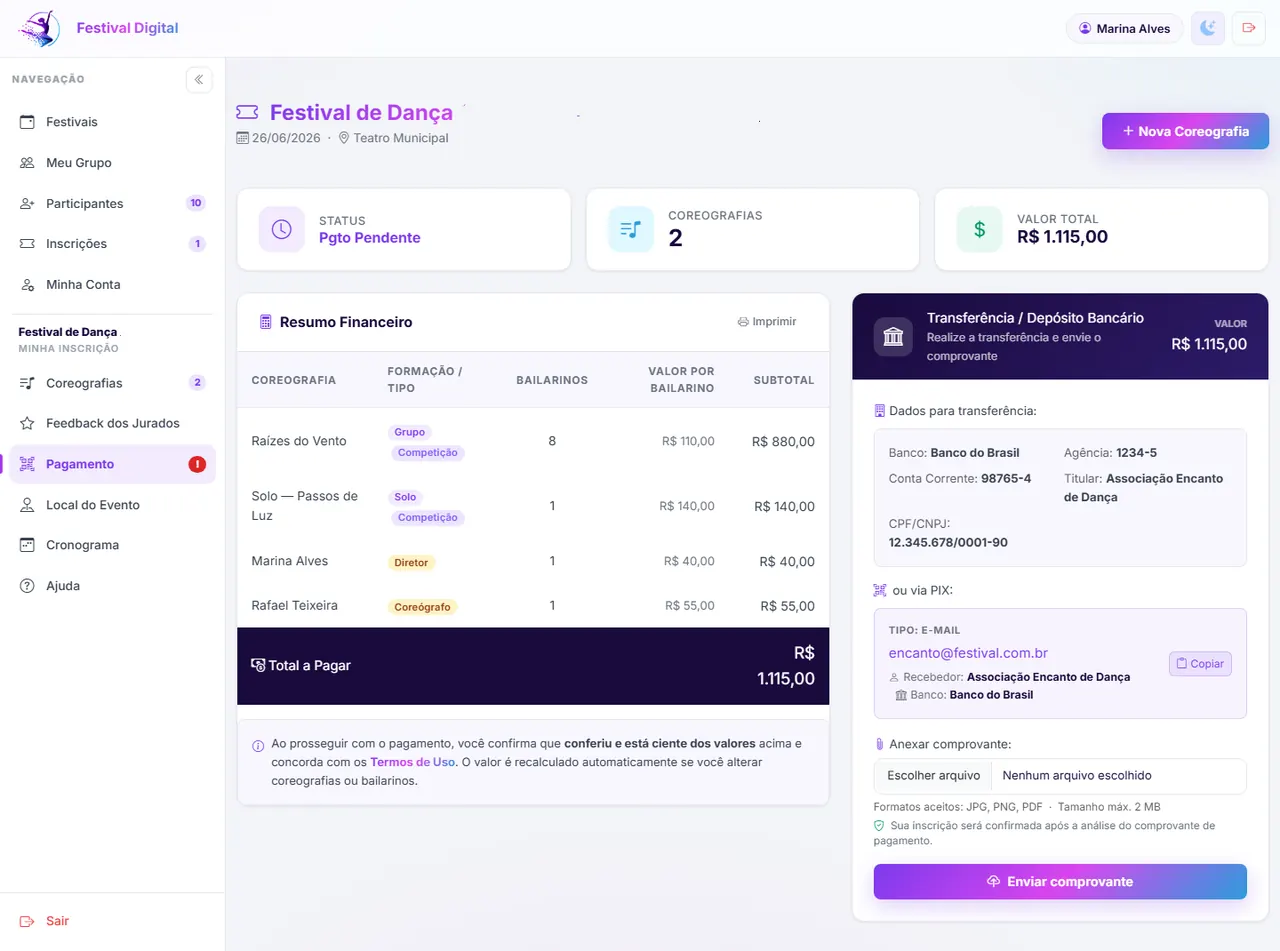Toggle dark mode with the moon icon

click(x=1209, y=29)
